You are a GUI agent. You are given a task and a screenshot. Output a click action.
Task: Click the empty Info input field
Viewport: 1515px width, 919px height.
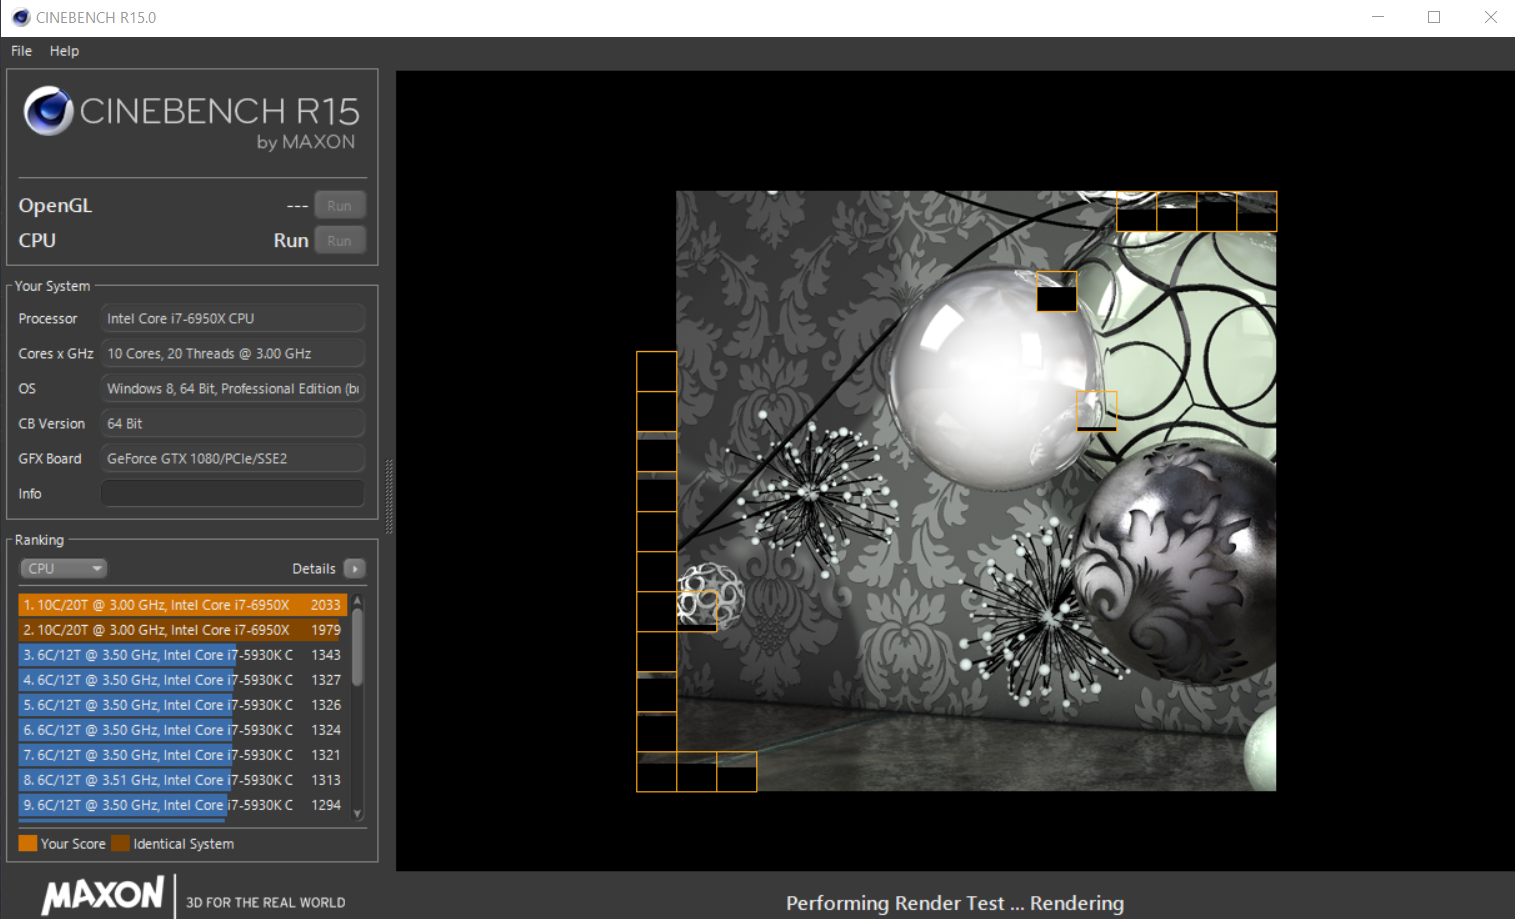232,494
